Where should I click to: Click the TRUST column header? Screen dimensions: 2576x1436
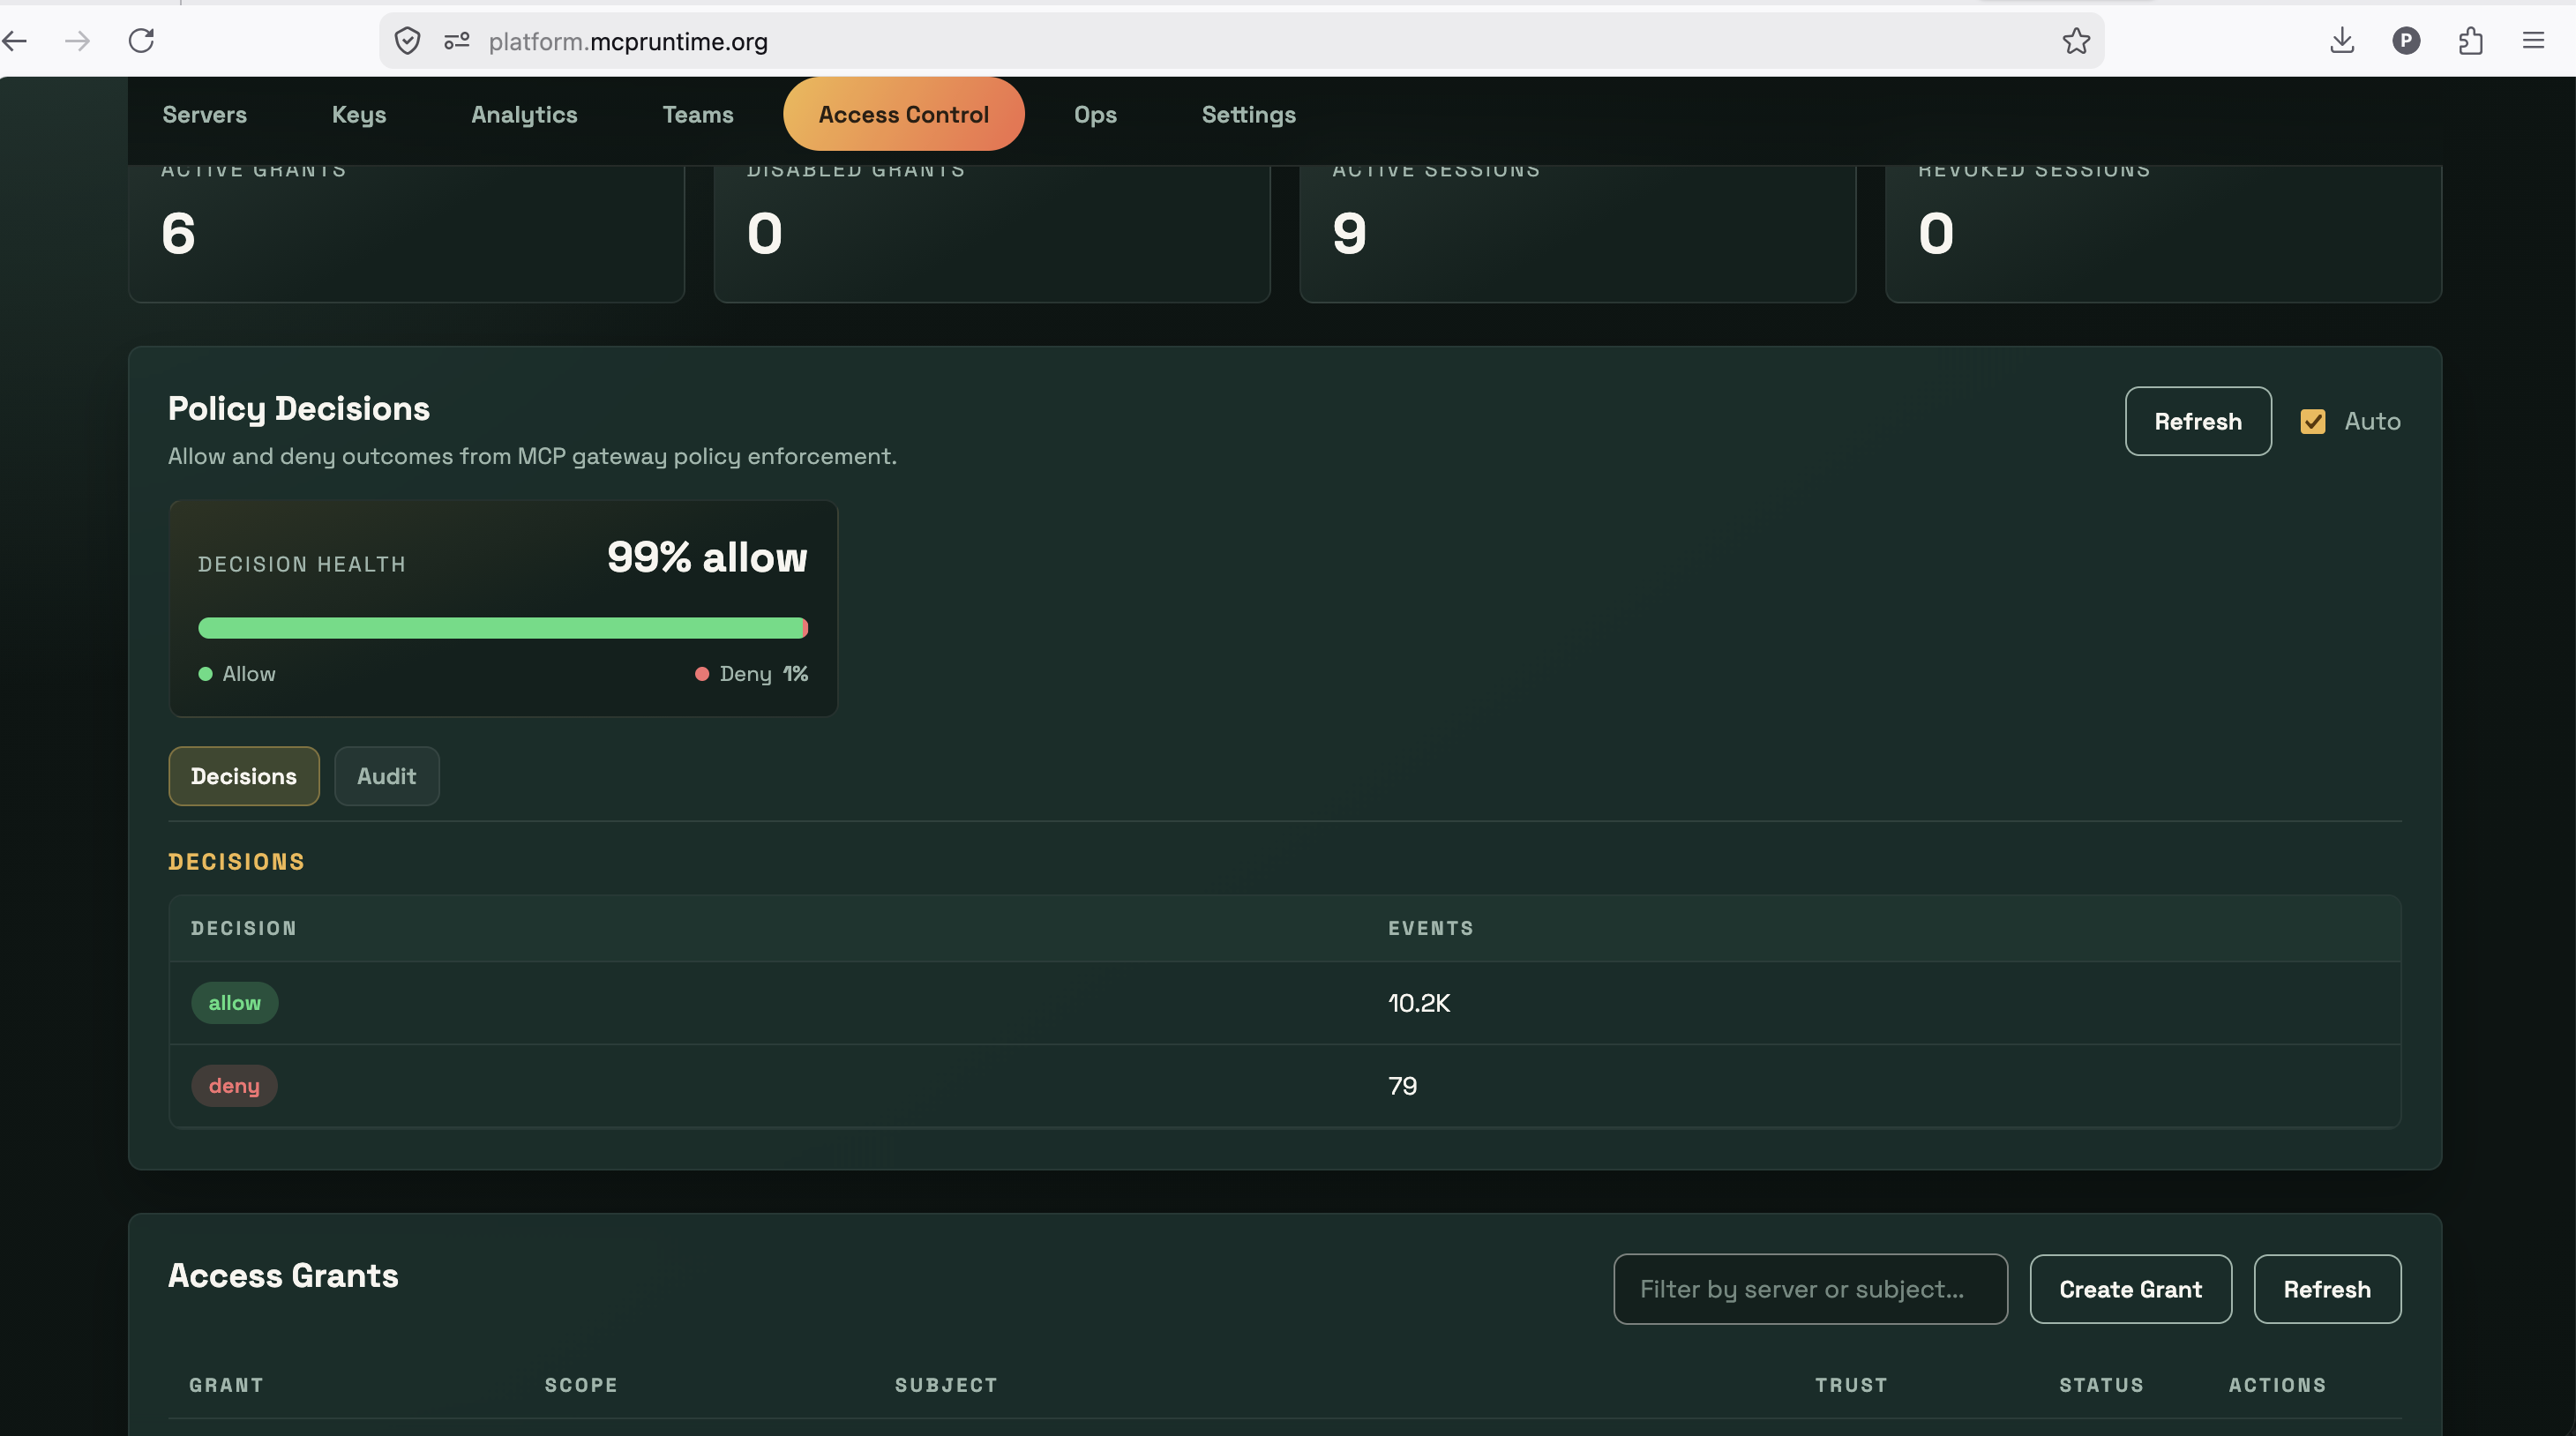(x=1851, y=1385)
